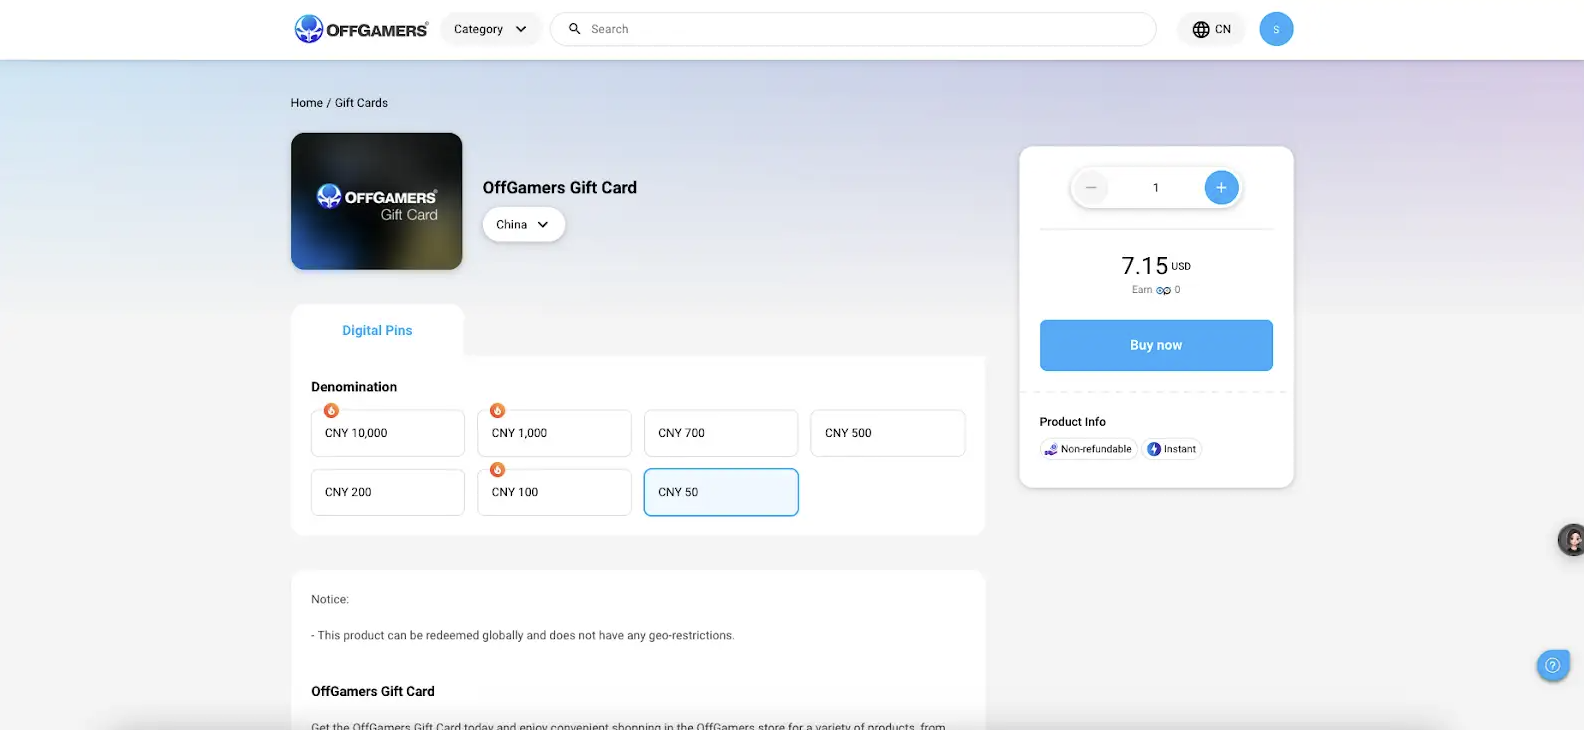1584x730 pixels.
Task: Decrease quantity with minus button
Action: coord(1091,187)
